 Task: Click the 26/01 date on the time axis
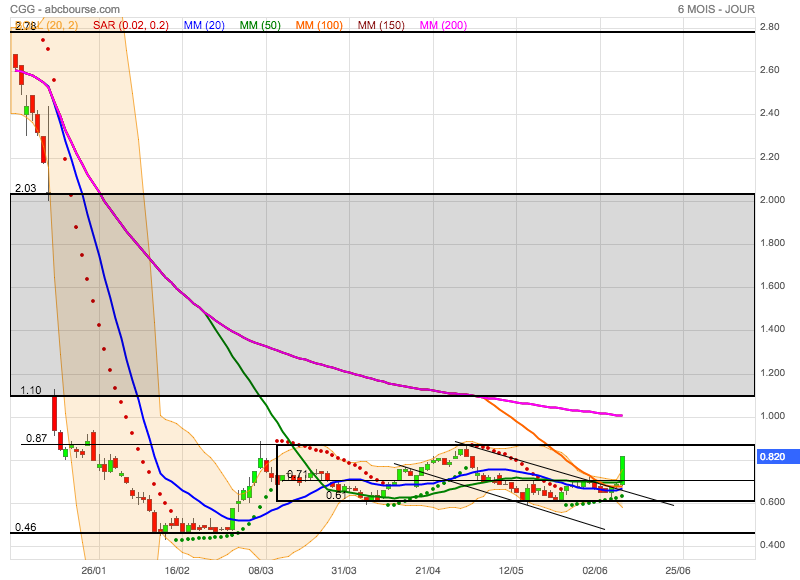(93, 571)
